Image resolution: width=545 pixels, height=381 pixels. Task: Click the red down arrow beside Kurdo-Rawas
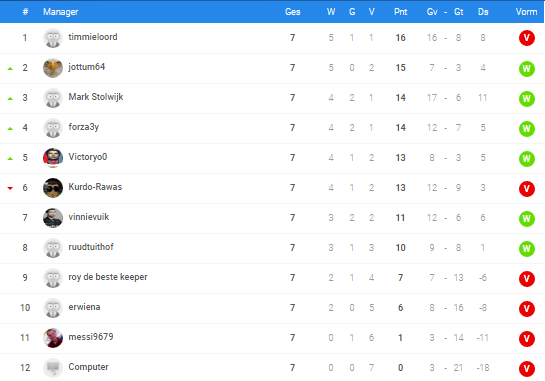point(10,188)
